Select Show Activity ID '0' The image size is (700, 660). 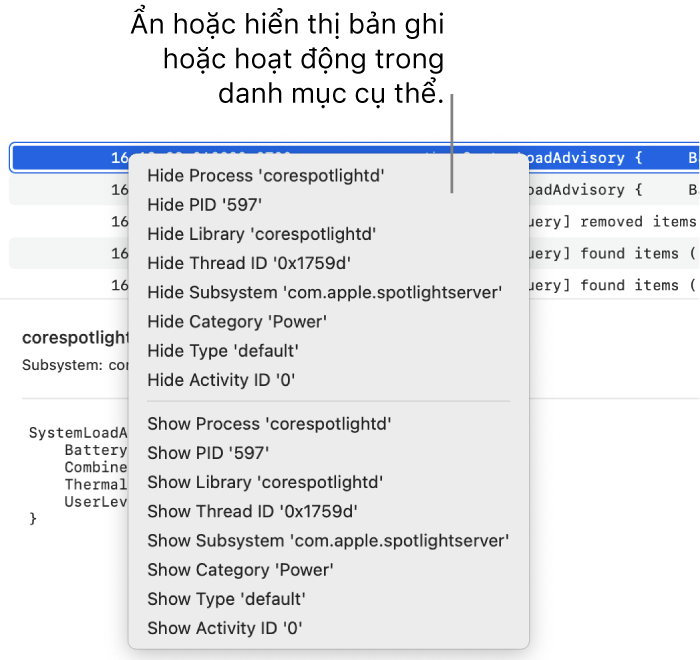tap(225, 628)
